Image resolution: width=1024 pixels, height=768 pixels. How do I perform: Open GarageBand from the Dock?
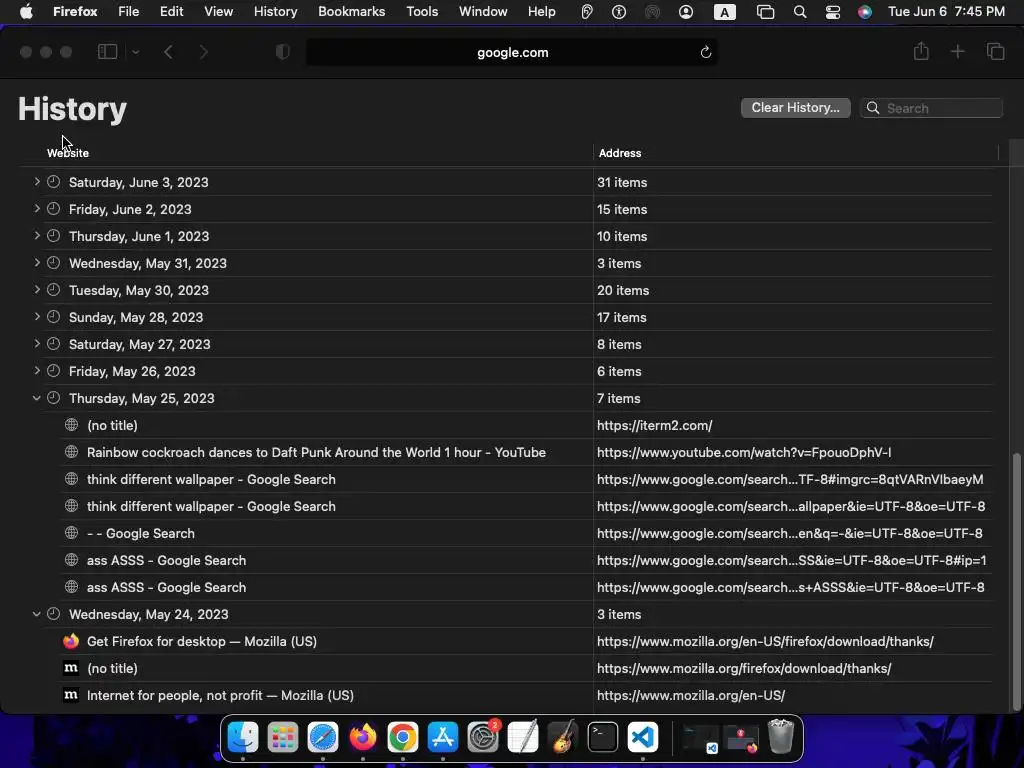(563, 738)
